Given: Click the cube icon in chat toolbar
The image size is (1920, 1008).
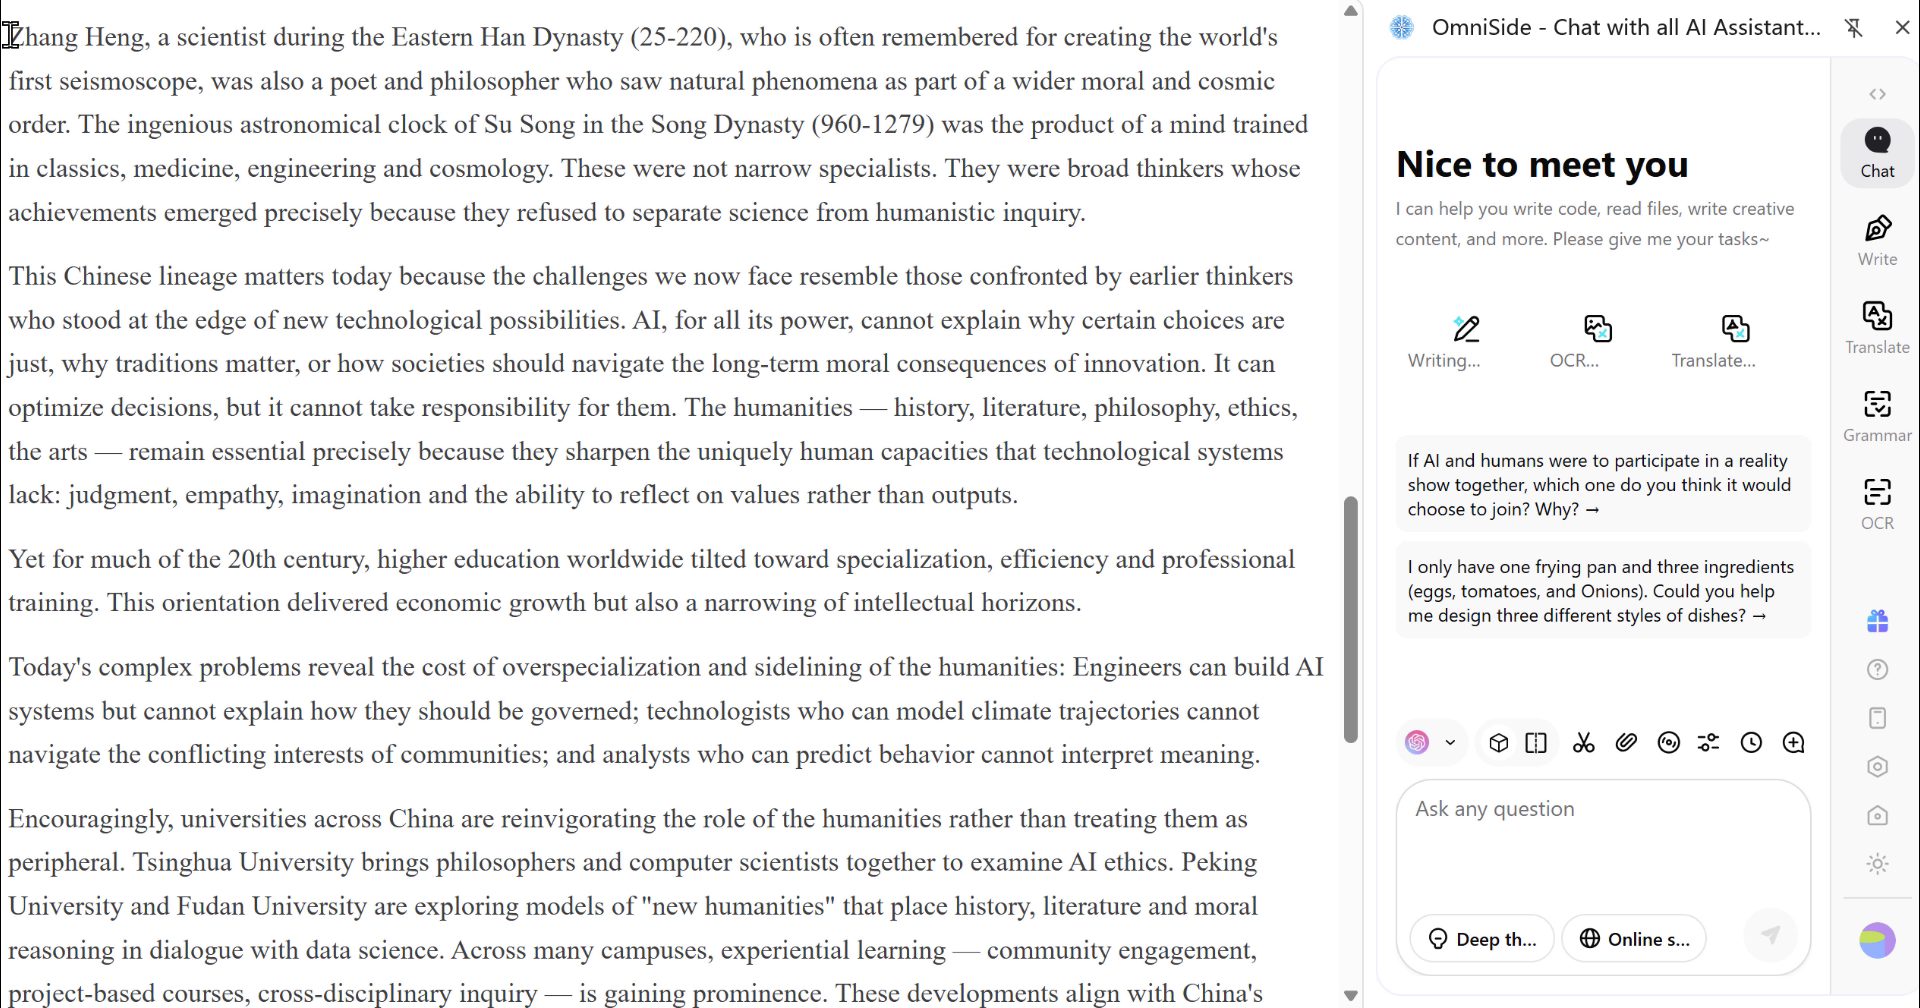Looking at the screenshot, I should click(1498, 743).
